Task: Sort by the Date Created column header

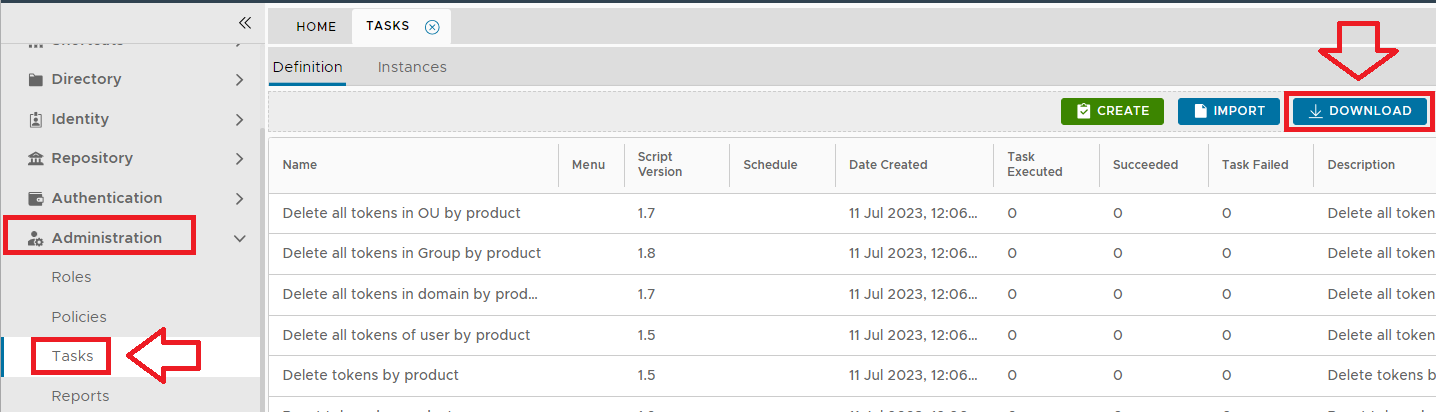Action: [888, 165]
